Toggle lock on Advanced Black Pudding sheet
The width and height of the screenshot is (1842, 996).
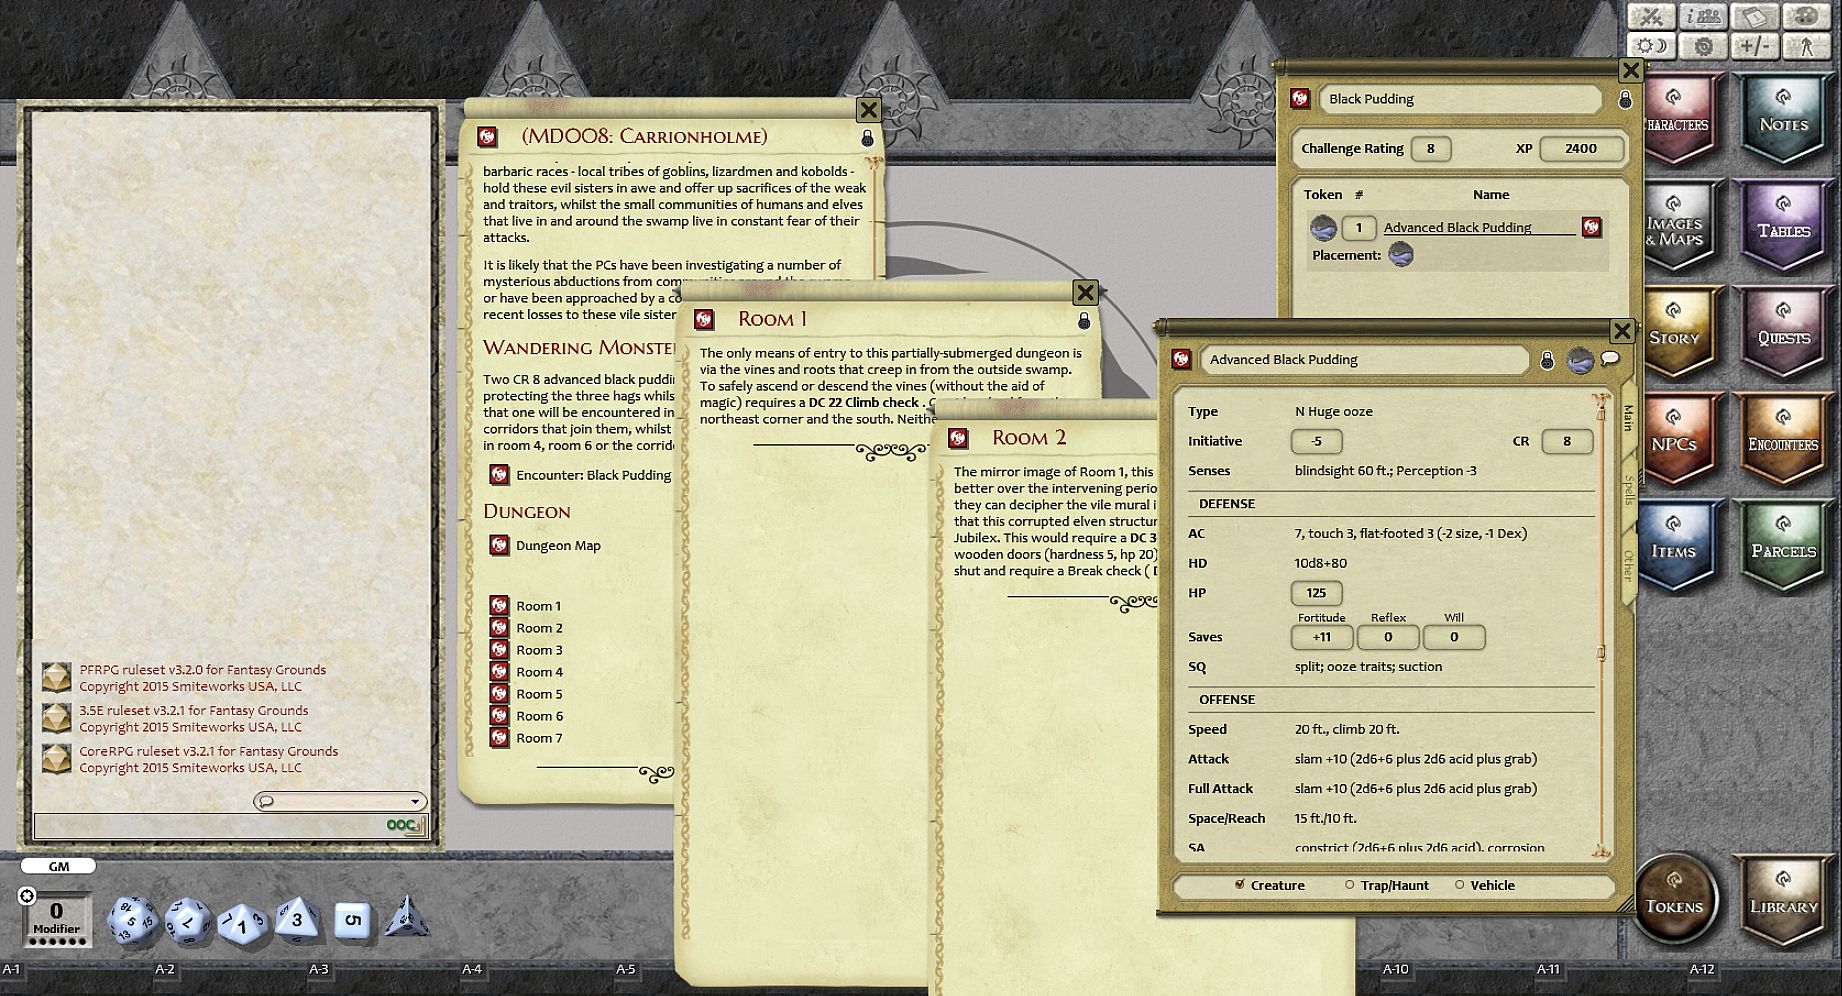click(x=1547, y=360)
